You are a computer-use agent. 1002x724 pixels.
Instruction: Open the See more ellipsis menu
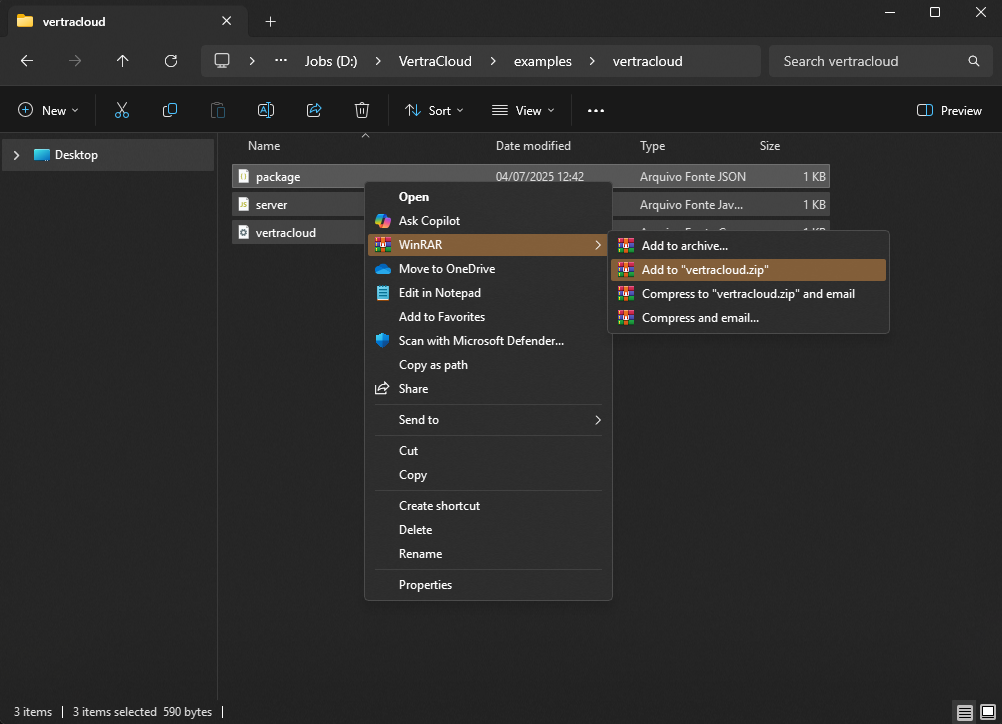596,111
